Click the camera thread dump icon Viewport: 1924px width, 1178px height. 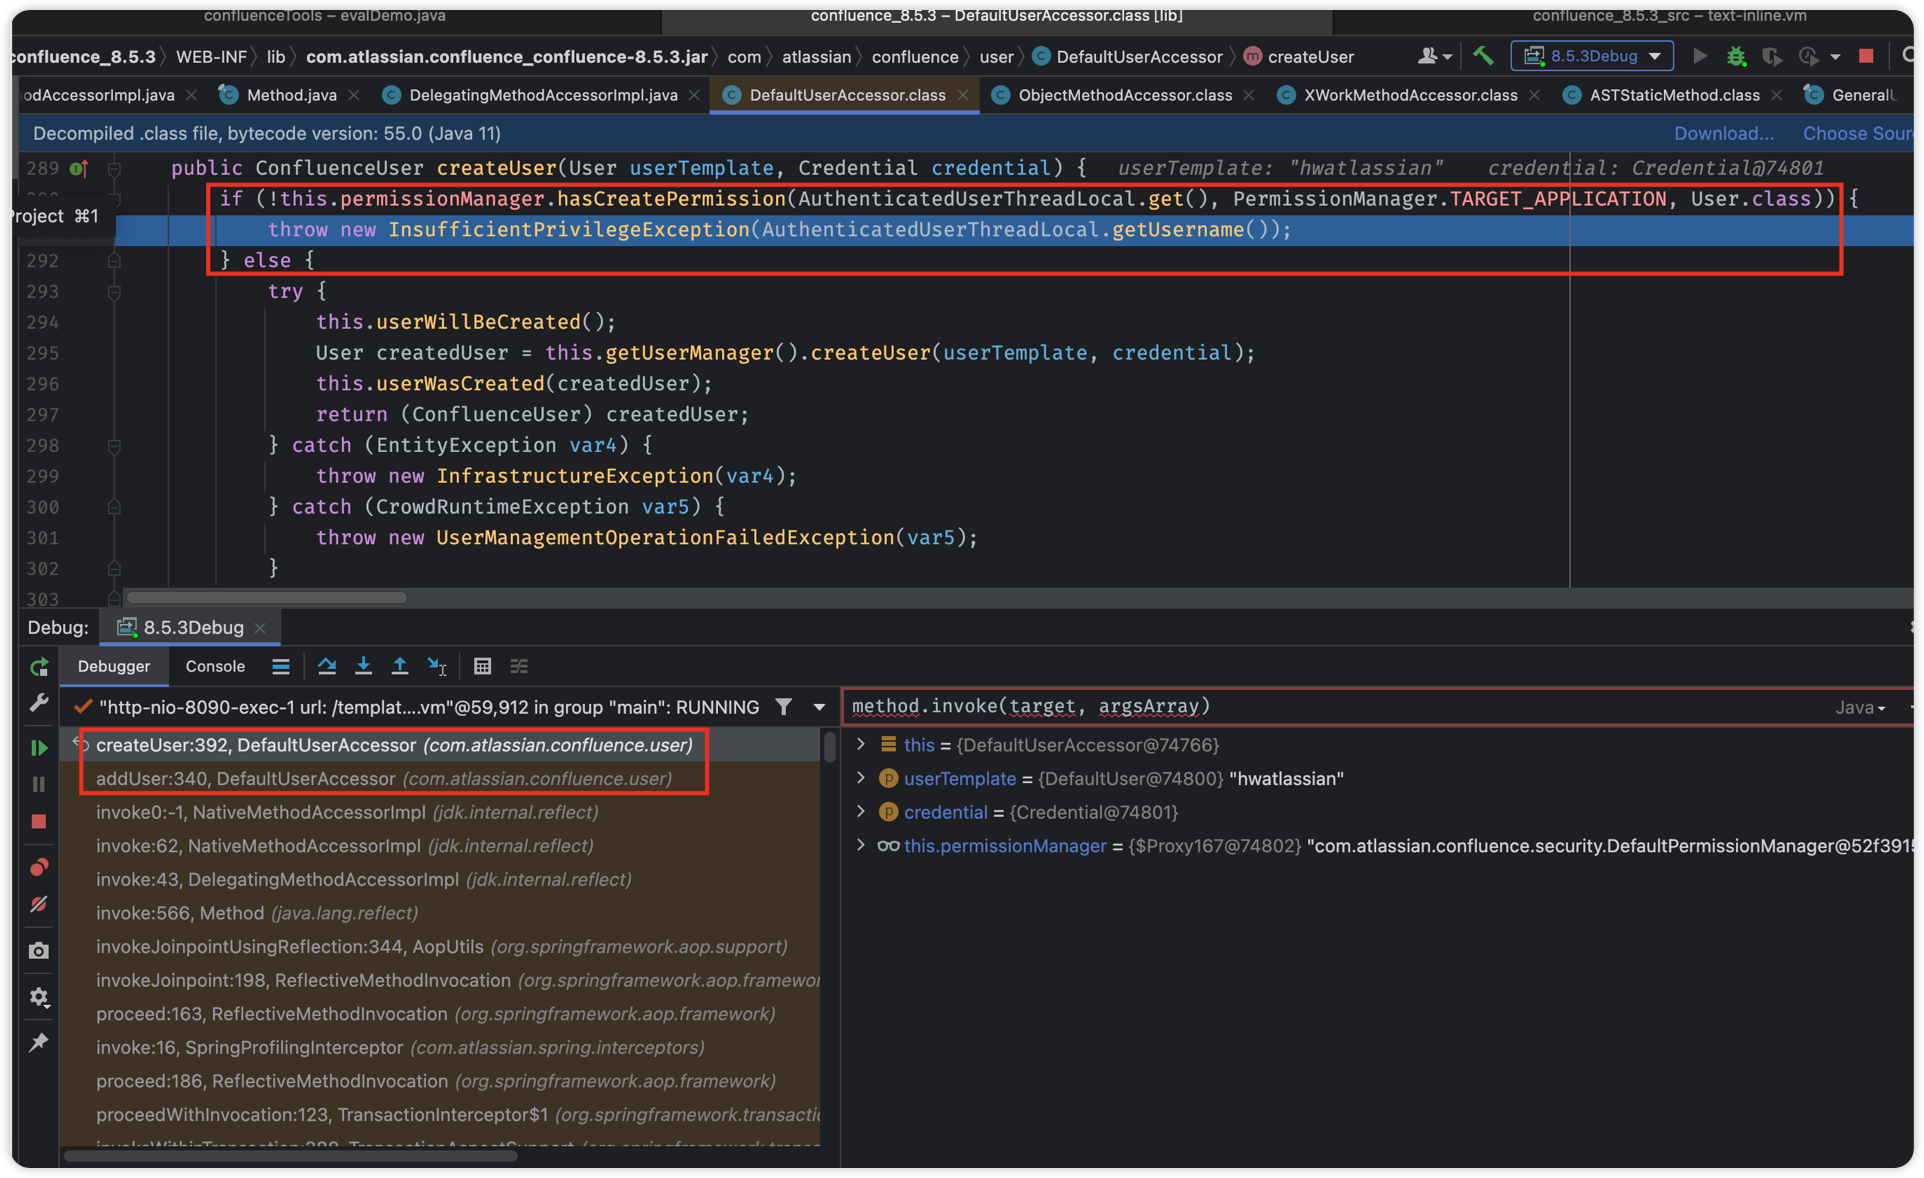point(39,950)
